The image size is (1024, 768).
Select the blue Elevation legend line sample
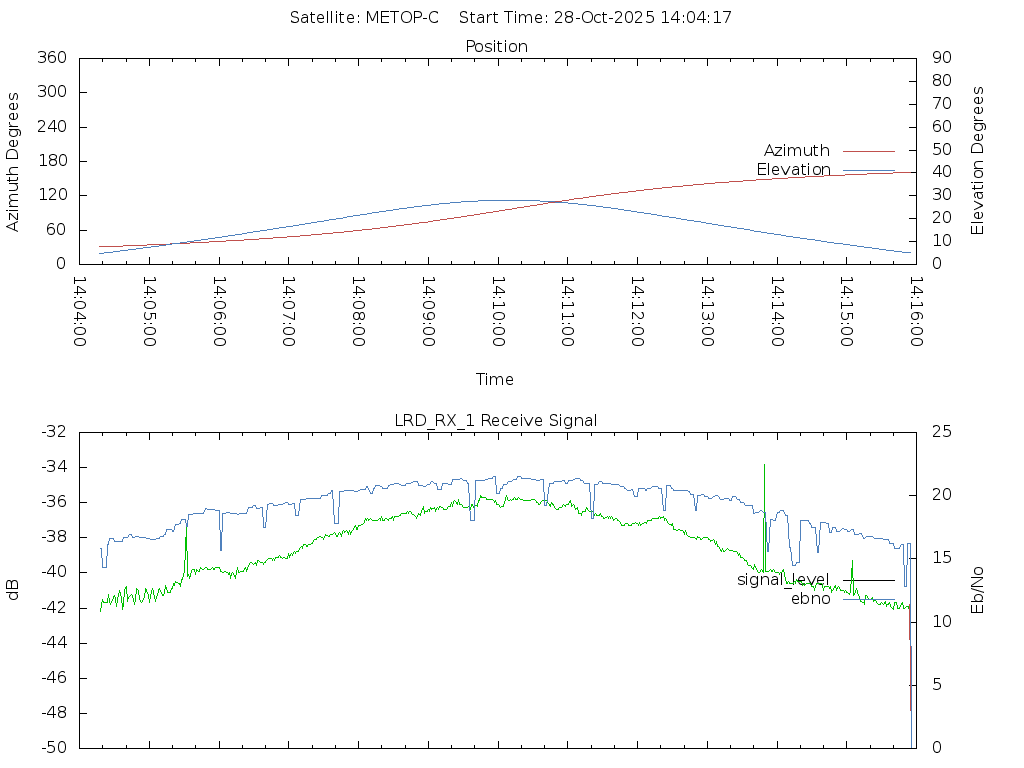pyautogui.click(x=868, y=171)
